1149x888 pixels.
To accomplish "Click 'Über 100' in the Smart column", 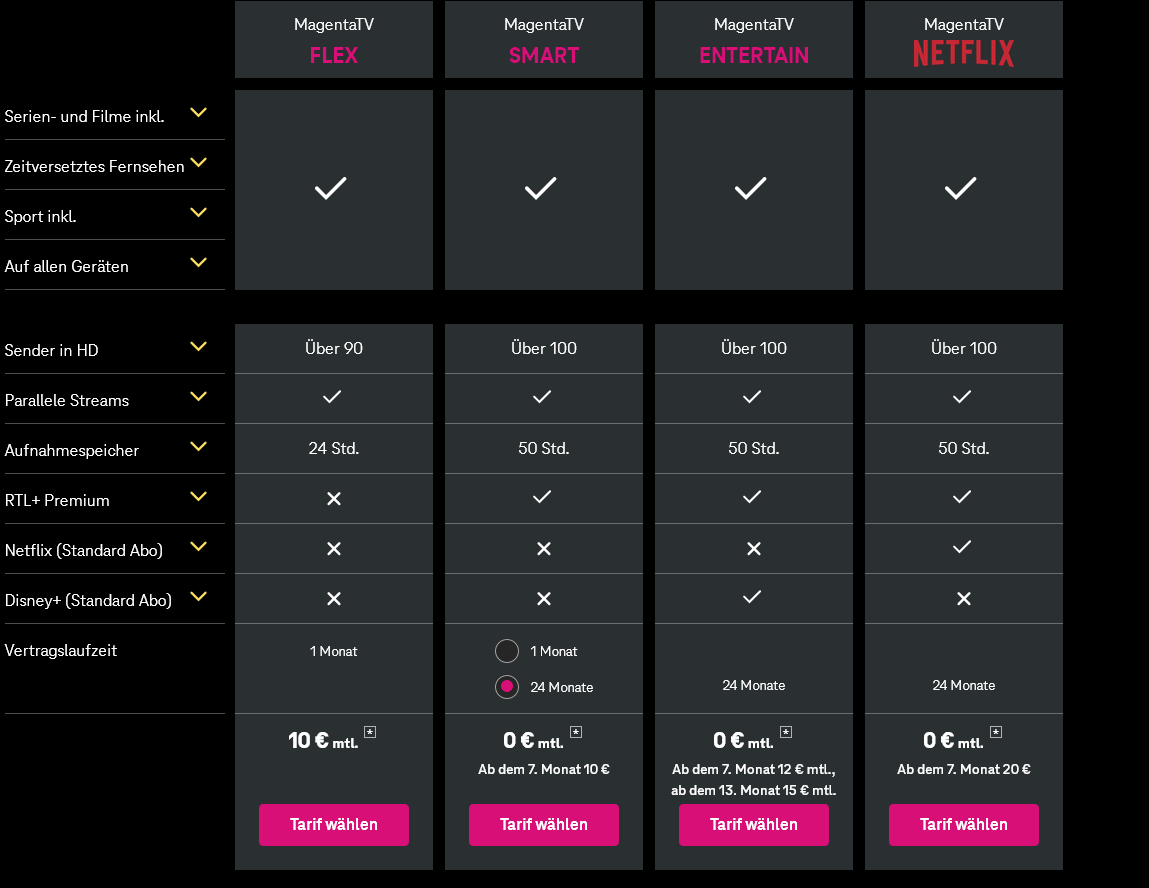I will pos(544,349).
